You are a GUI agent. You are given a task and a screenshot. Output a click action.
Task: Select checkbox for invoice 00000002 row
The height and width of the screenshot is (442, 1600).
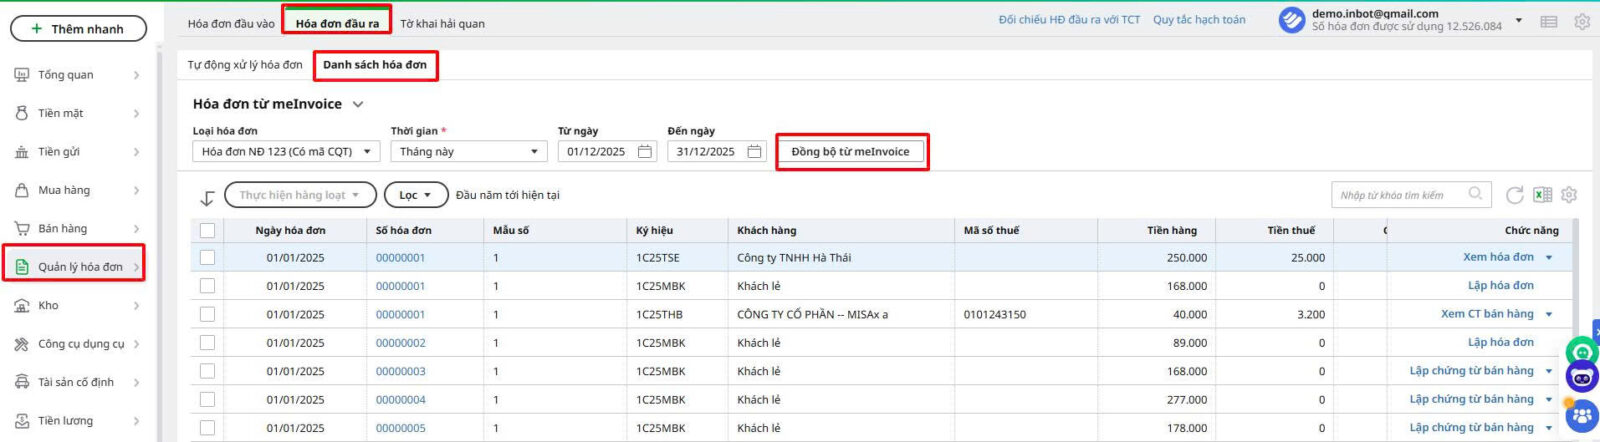207,343
